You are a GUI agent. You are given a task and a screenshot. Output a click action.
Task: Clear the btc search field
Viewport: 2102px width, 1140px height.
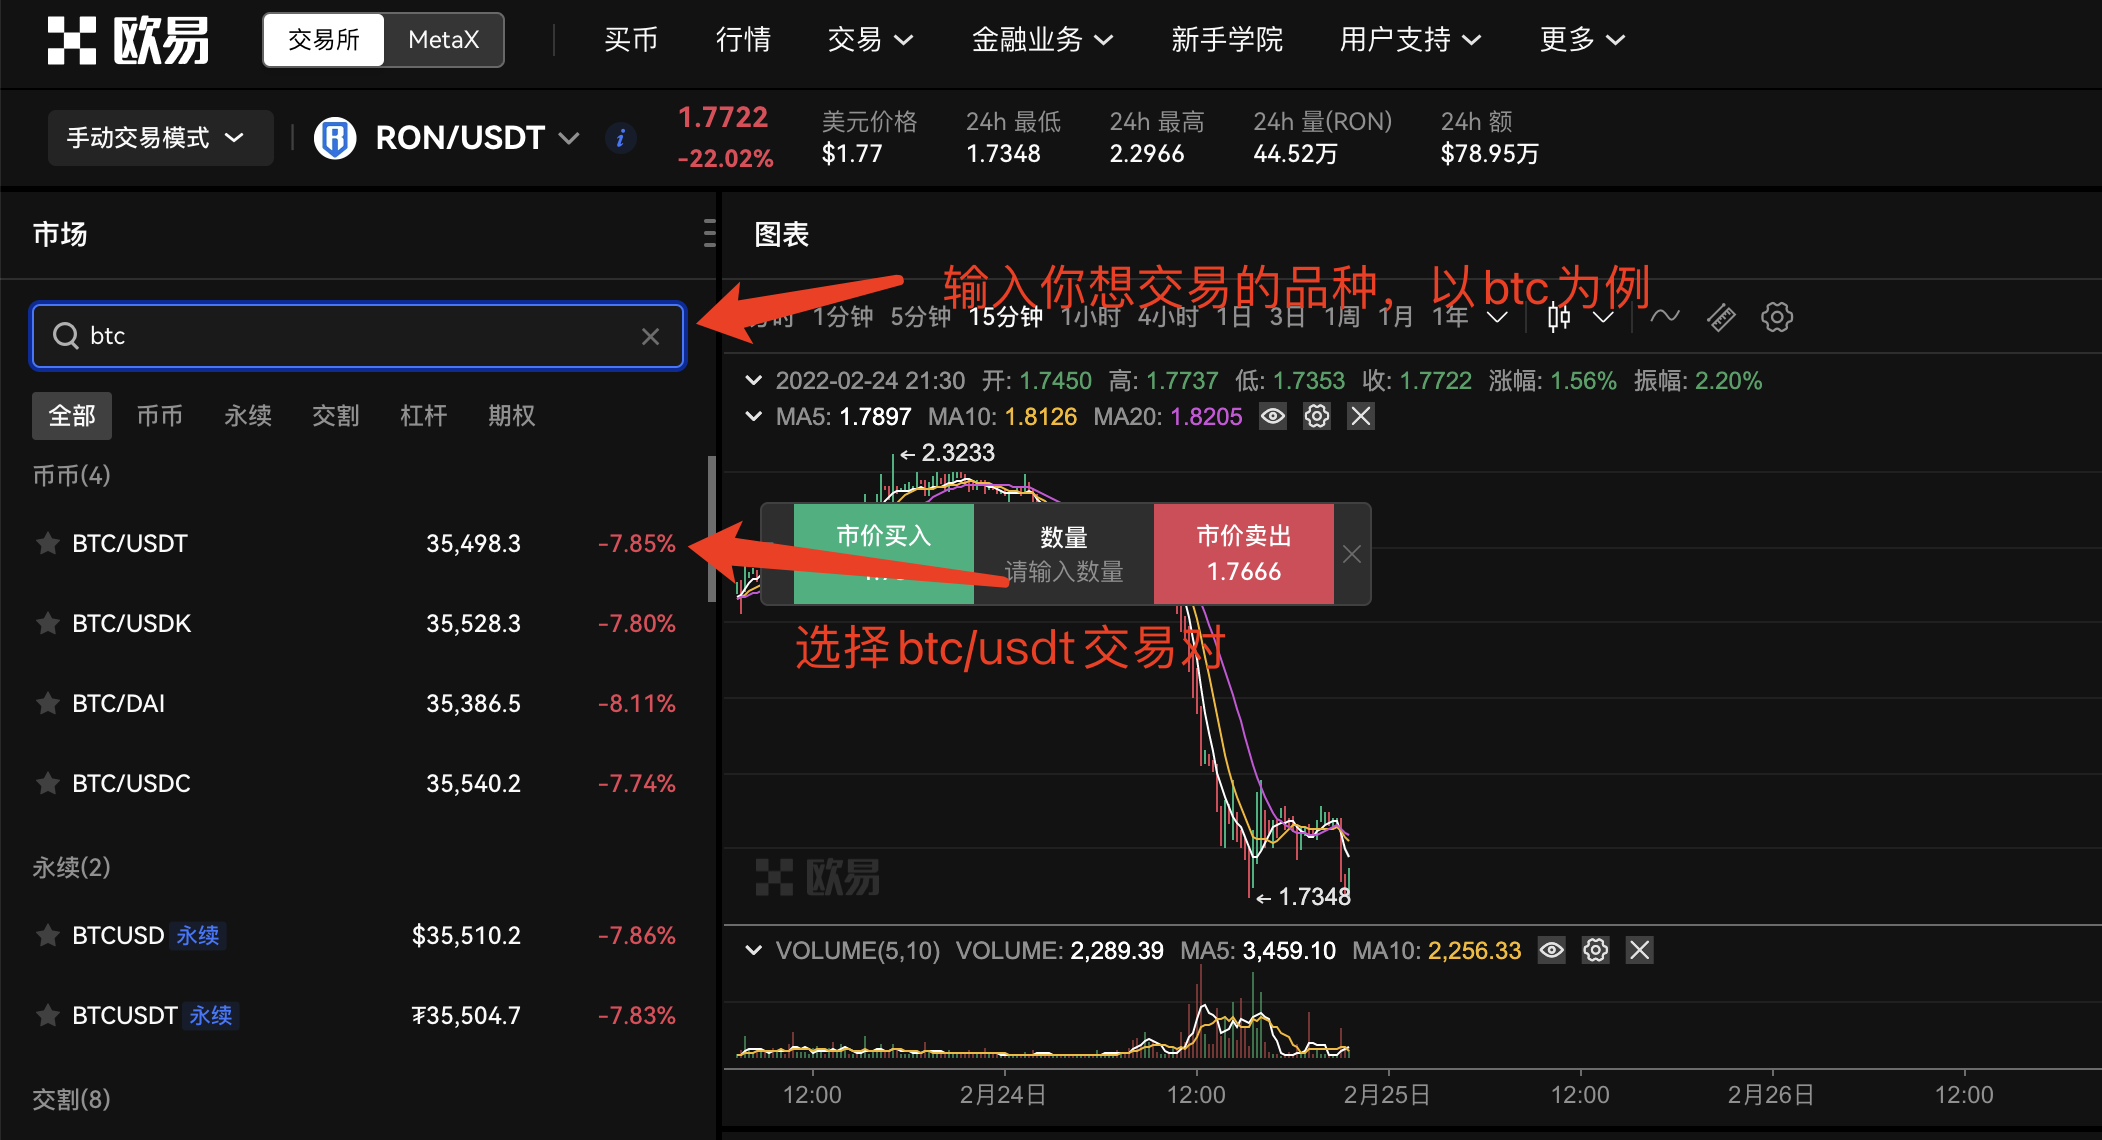(x=650, y=336)
